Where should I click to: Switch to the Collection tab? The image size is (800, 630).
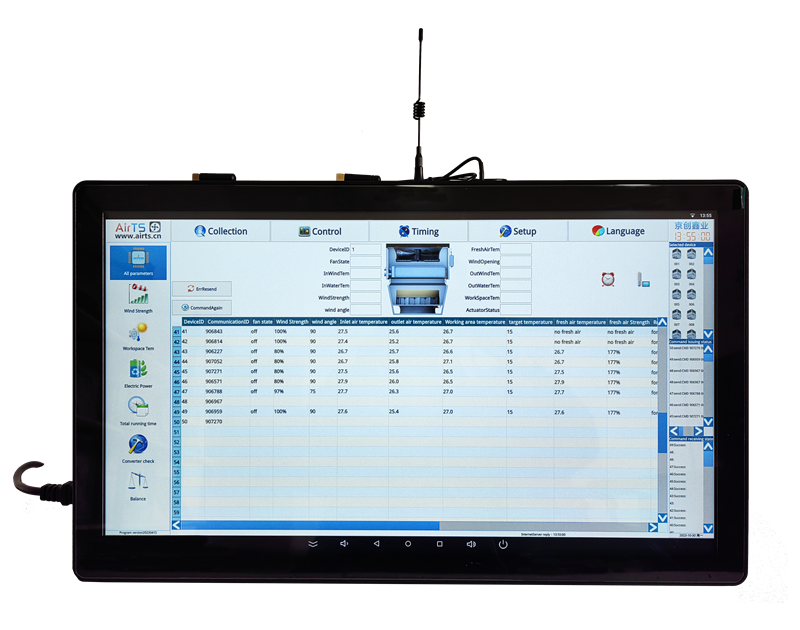click(x=221, y=231)
